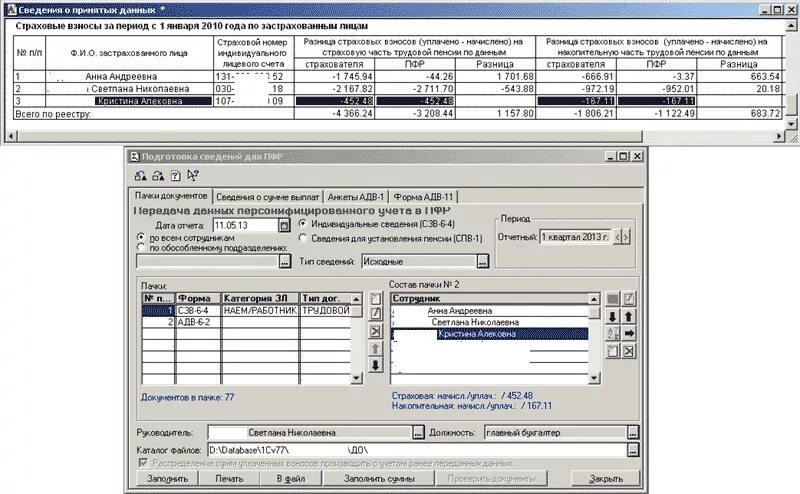Go to next Отчетный period
The image size is (800, 494).
(x=626, y=237)
